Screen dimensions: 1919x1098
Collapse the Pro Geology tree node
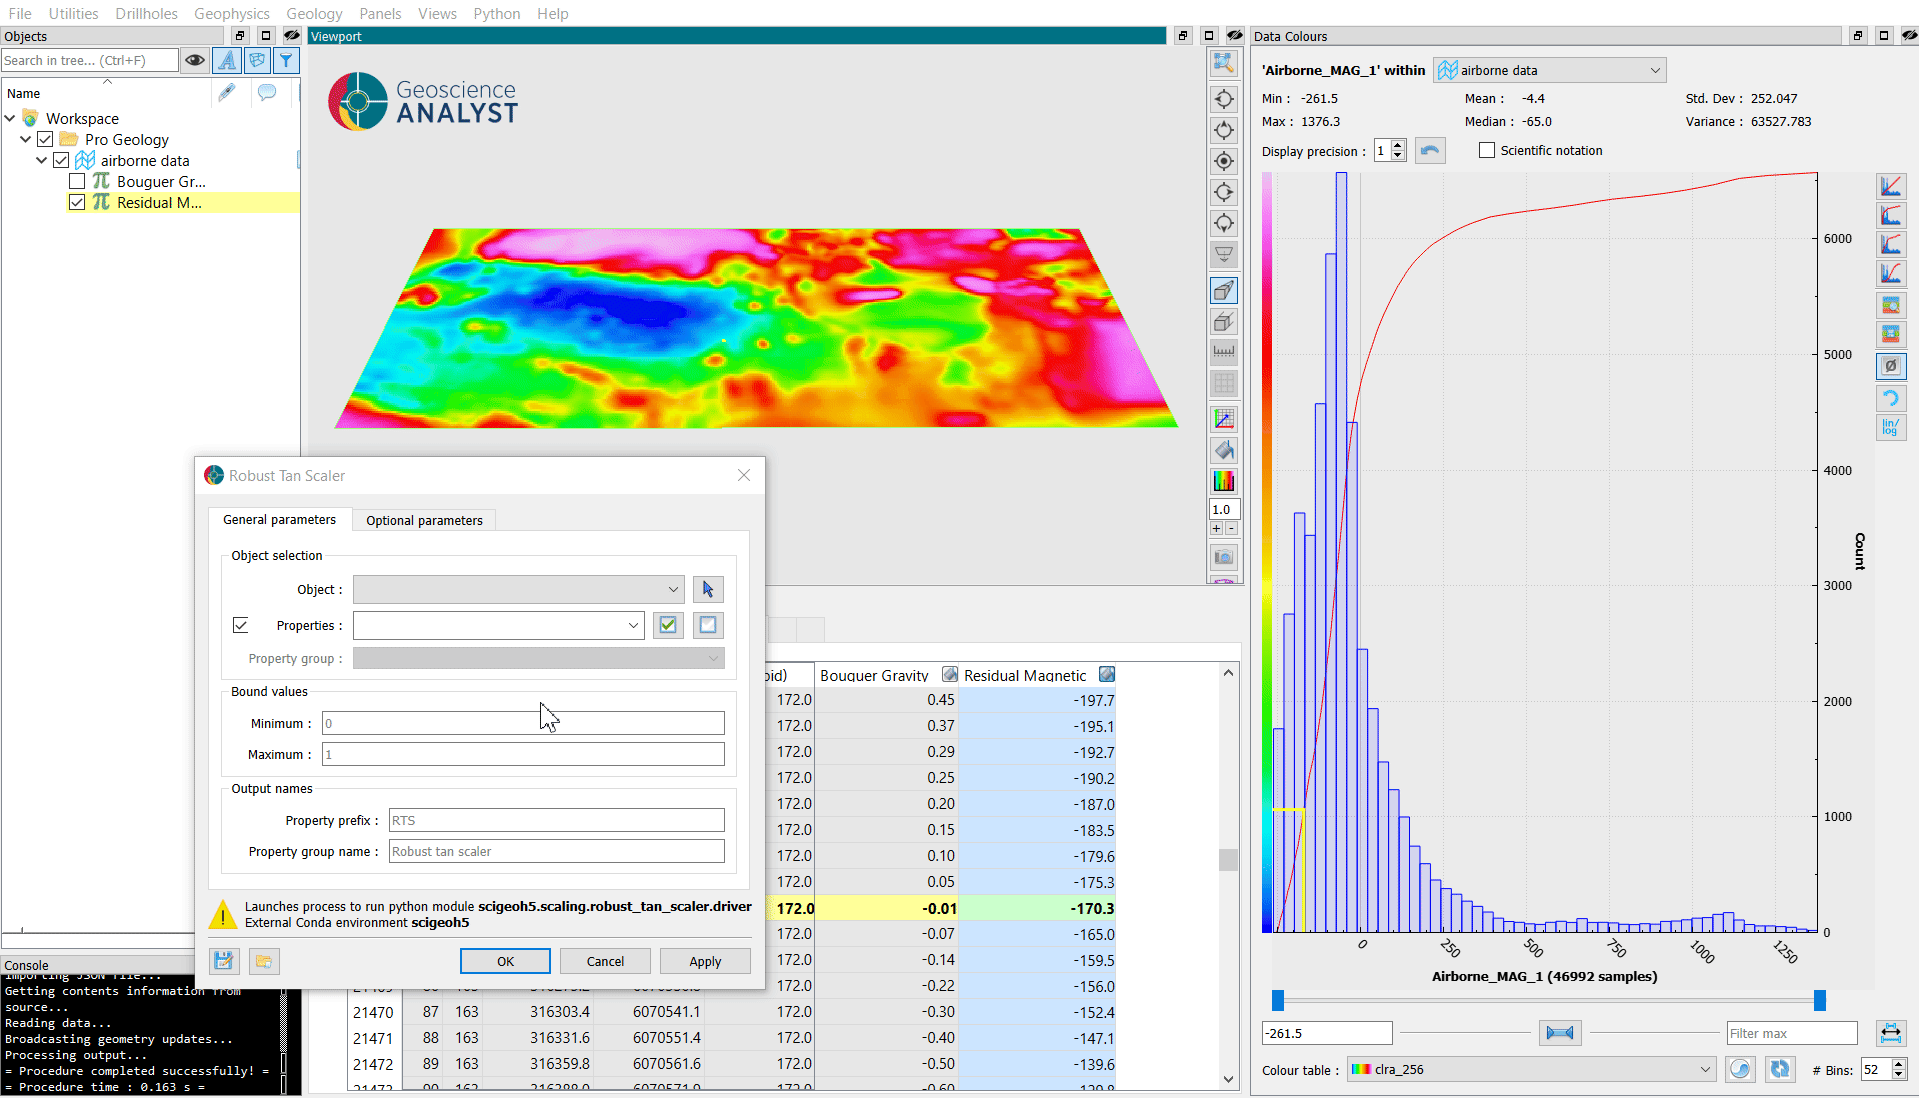[26, 140]
